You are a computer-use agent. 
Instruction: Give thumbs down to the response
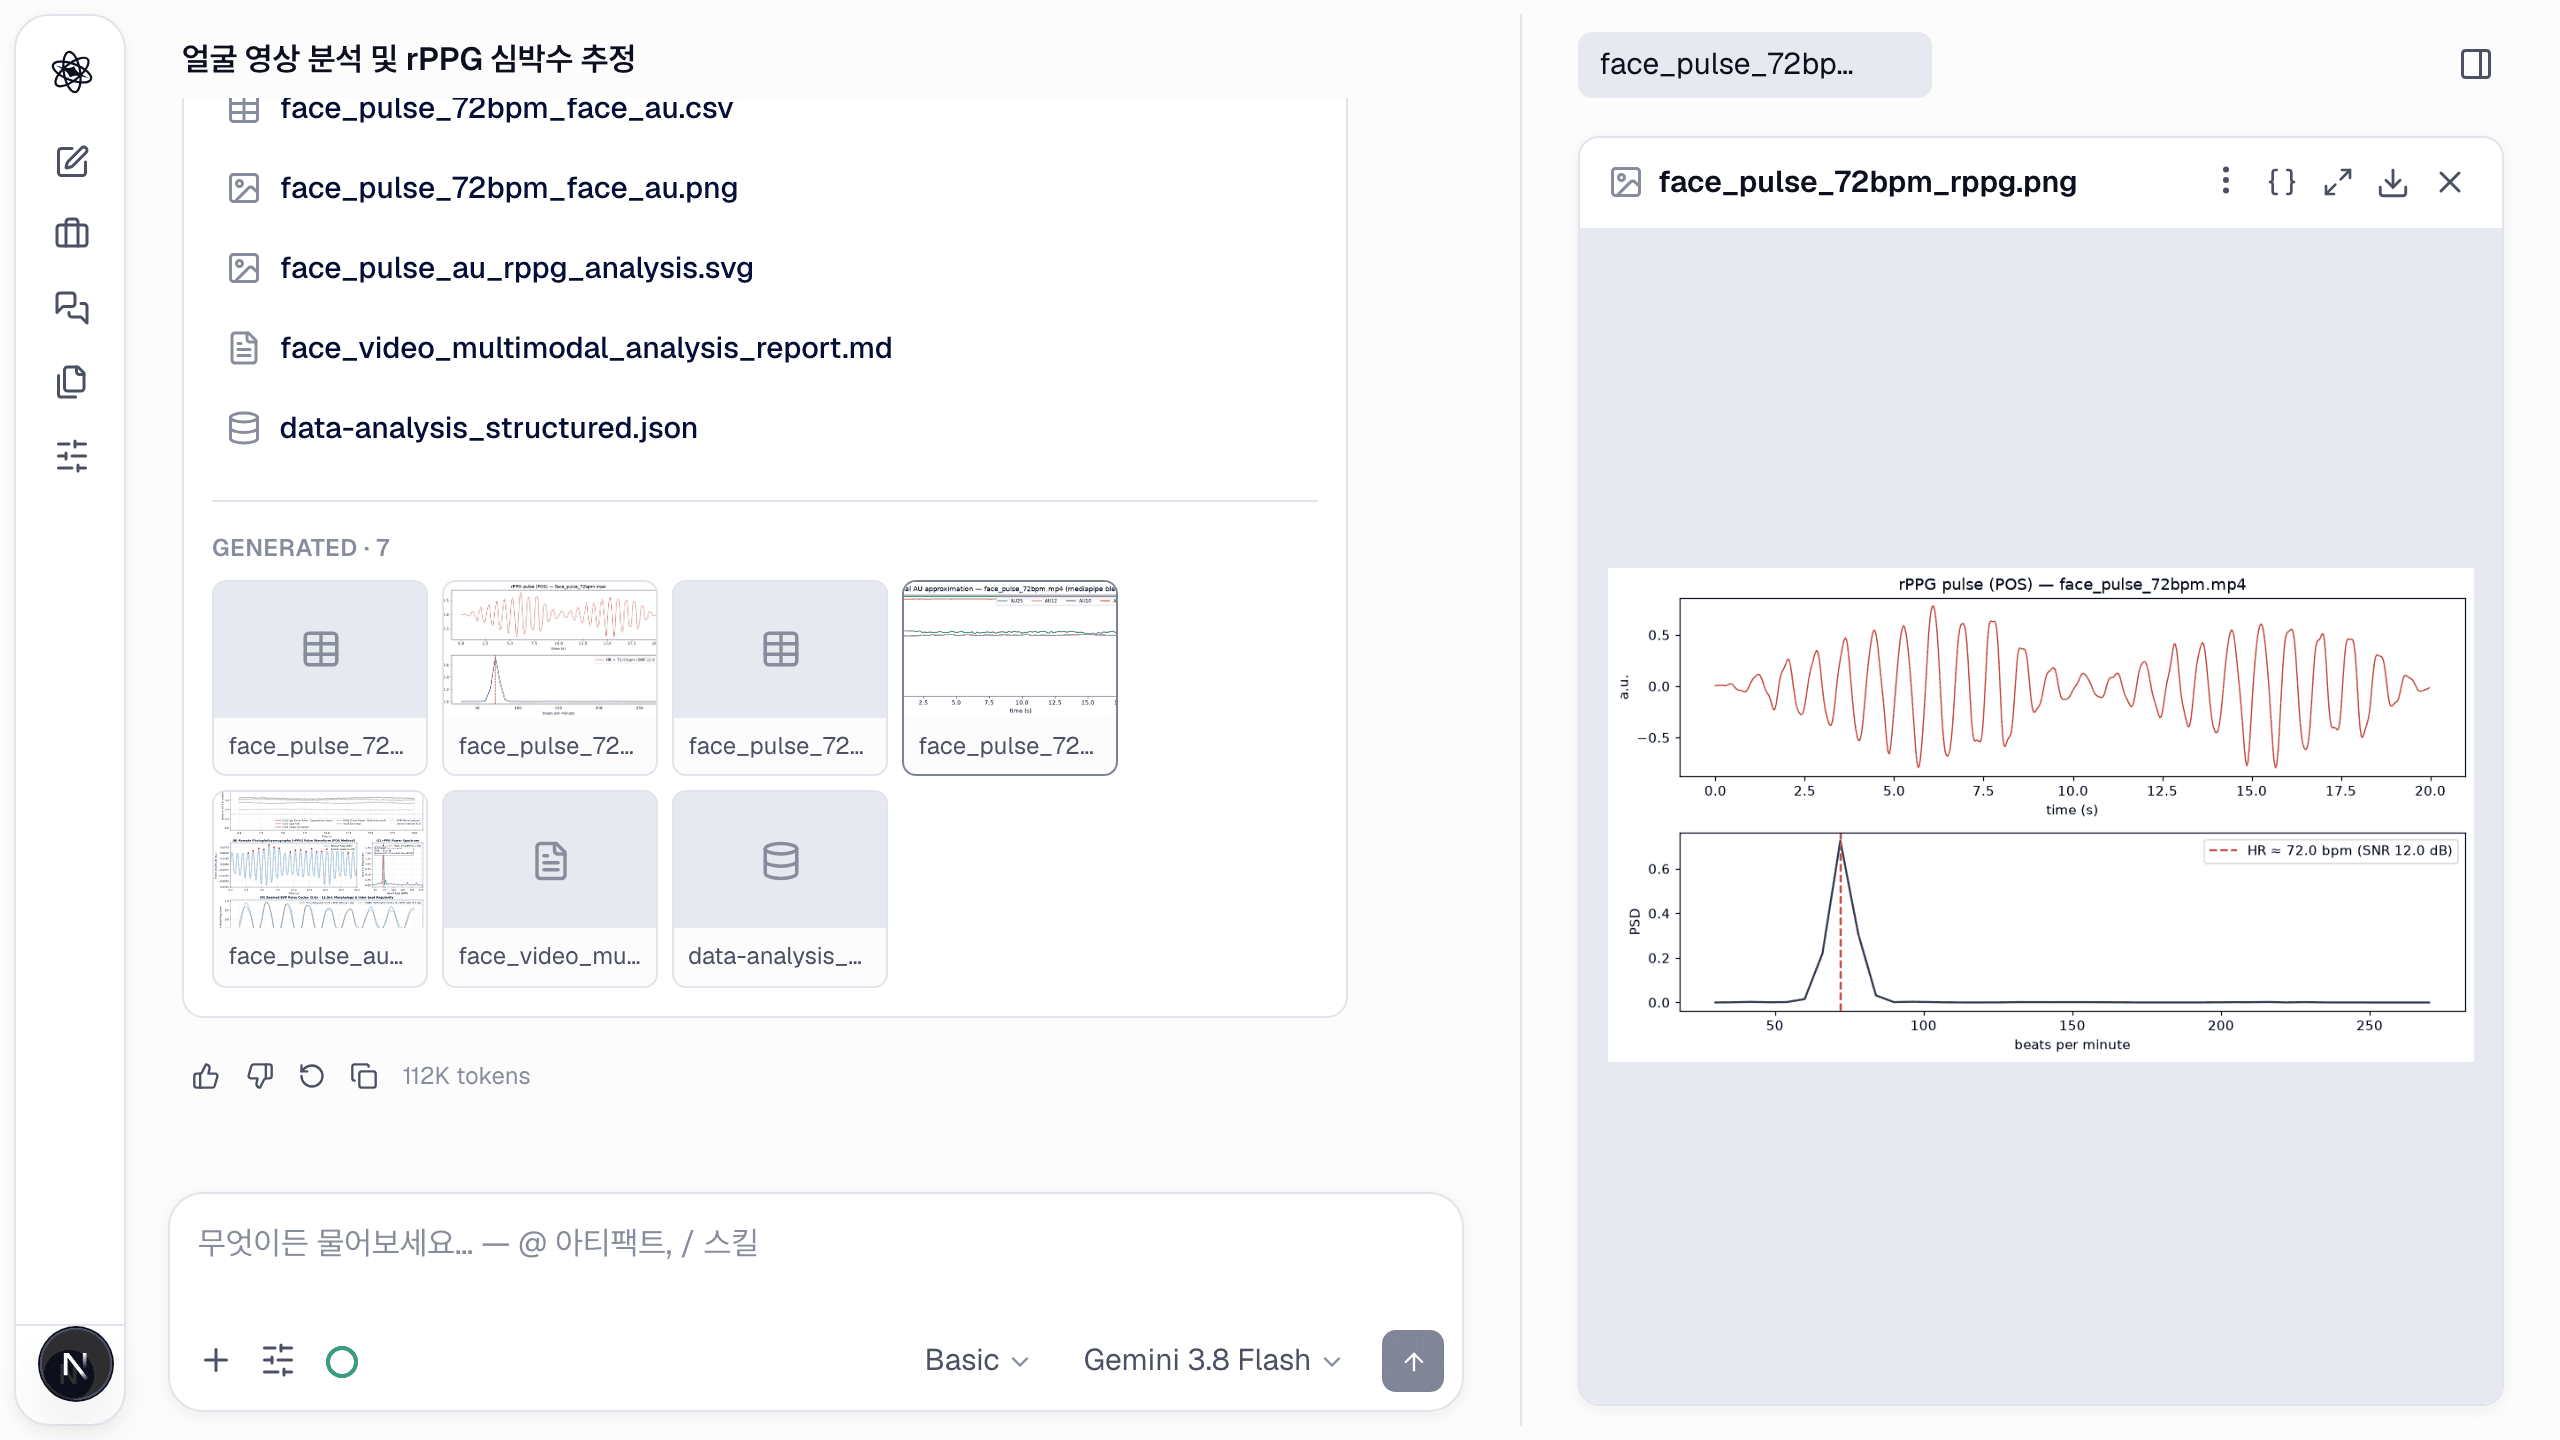(x=260, y=1076)
